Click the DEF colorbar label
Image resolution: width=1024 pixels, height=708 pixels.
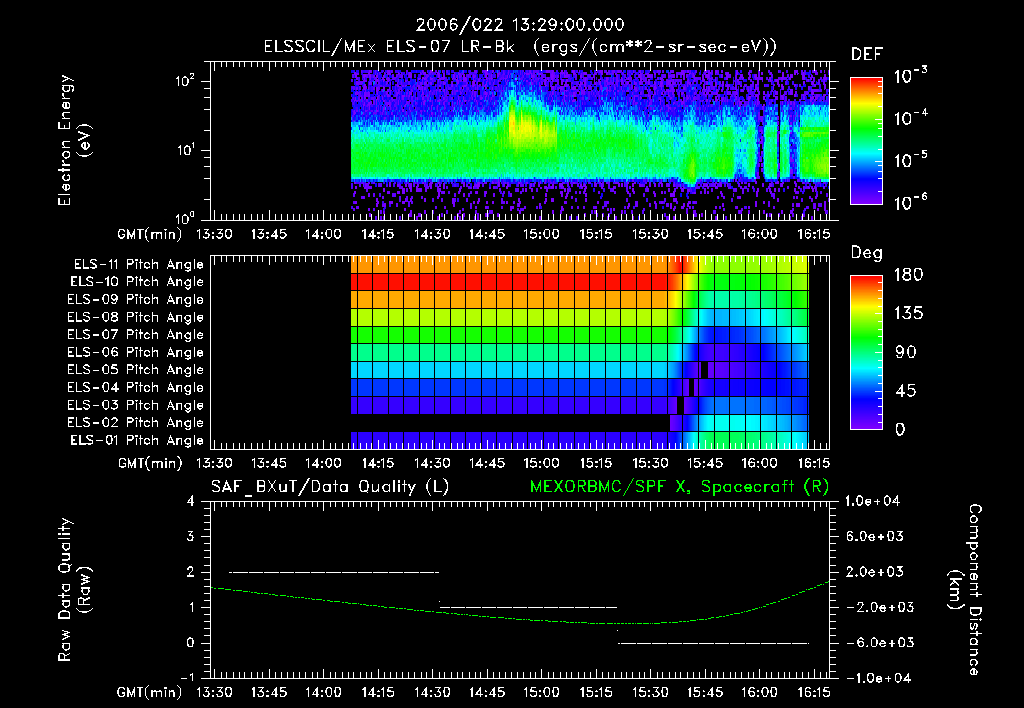(x=867, y=54)
